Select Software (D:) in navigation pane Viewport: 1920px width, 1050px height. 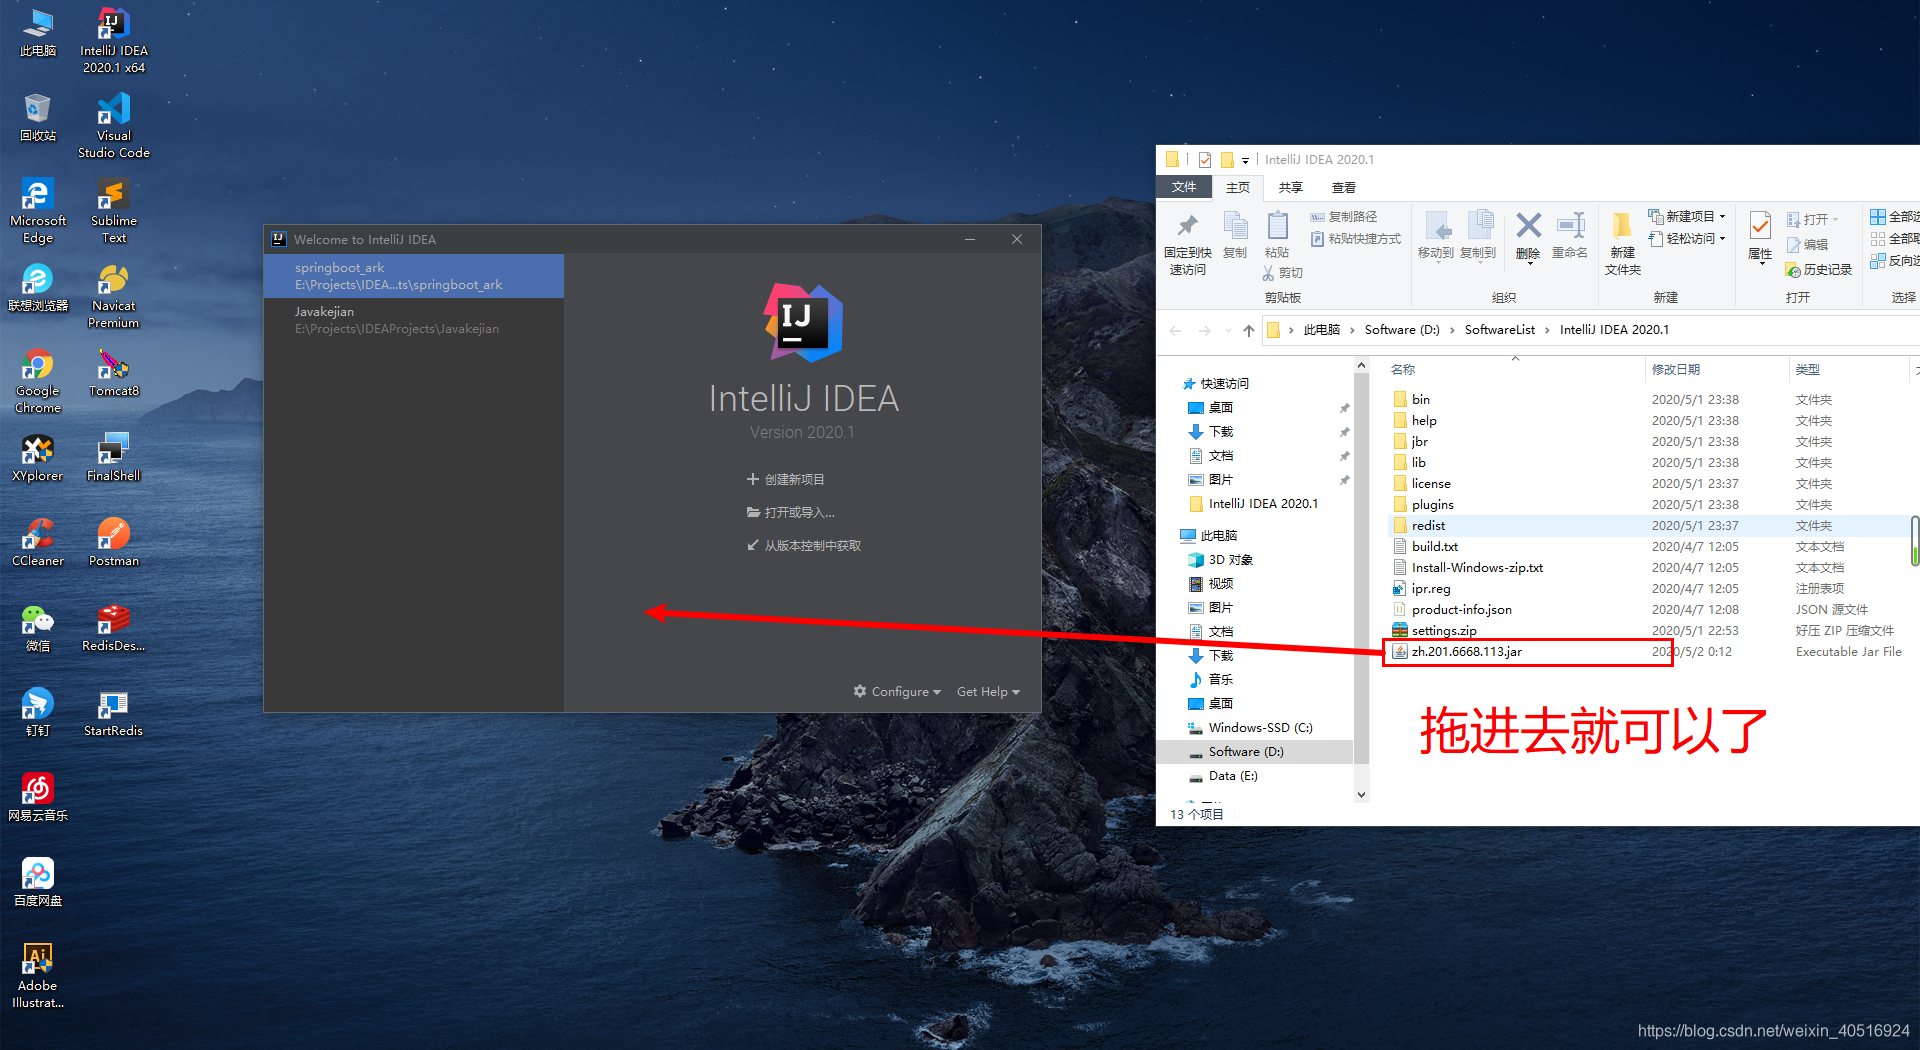pyautogui.click(x=1254, y=752)
